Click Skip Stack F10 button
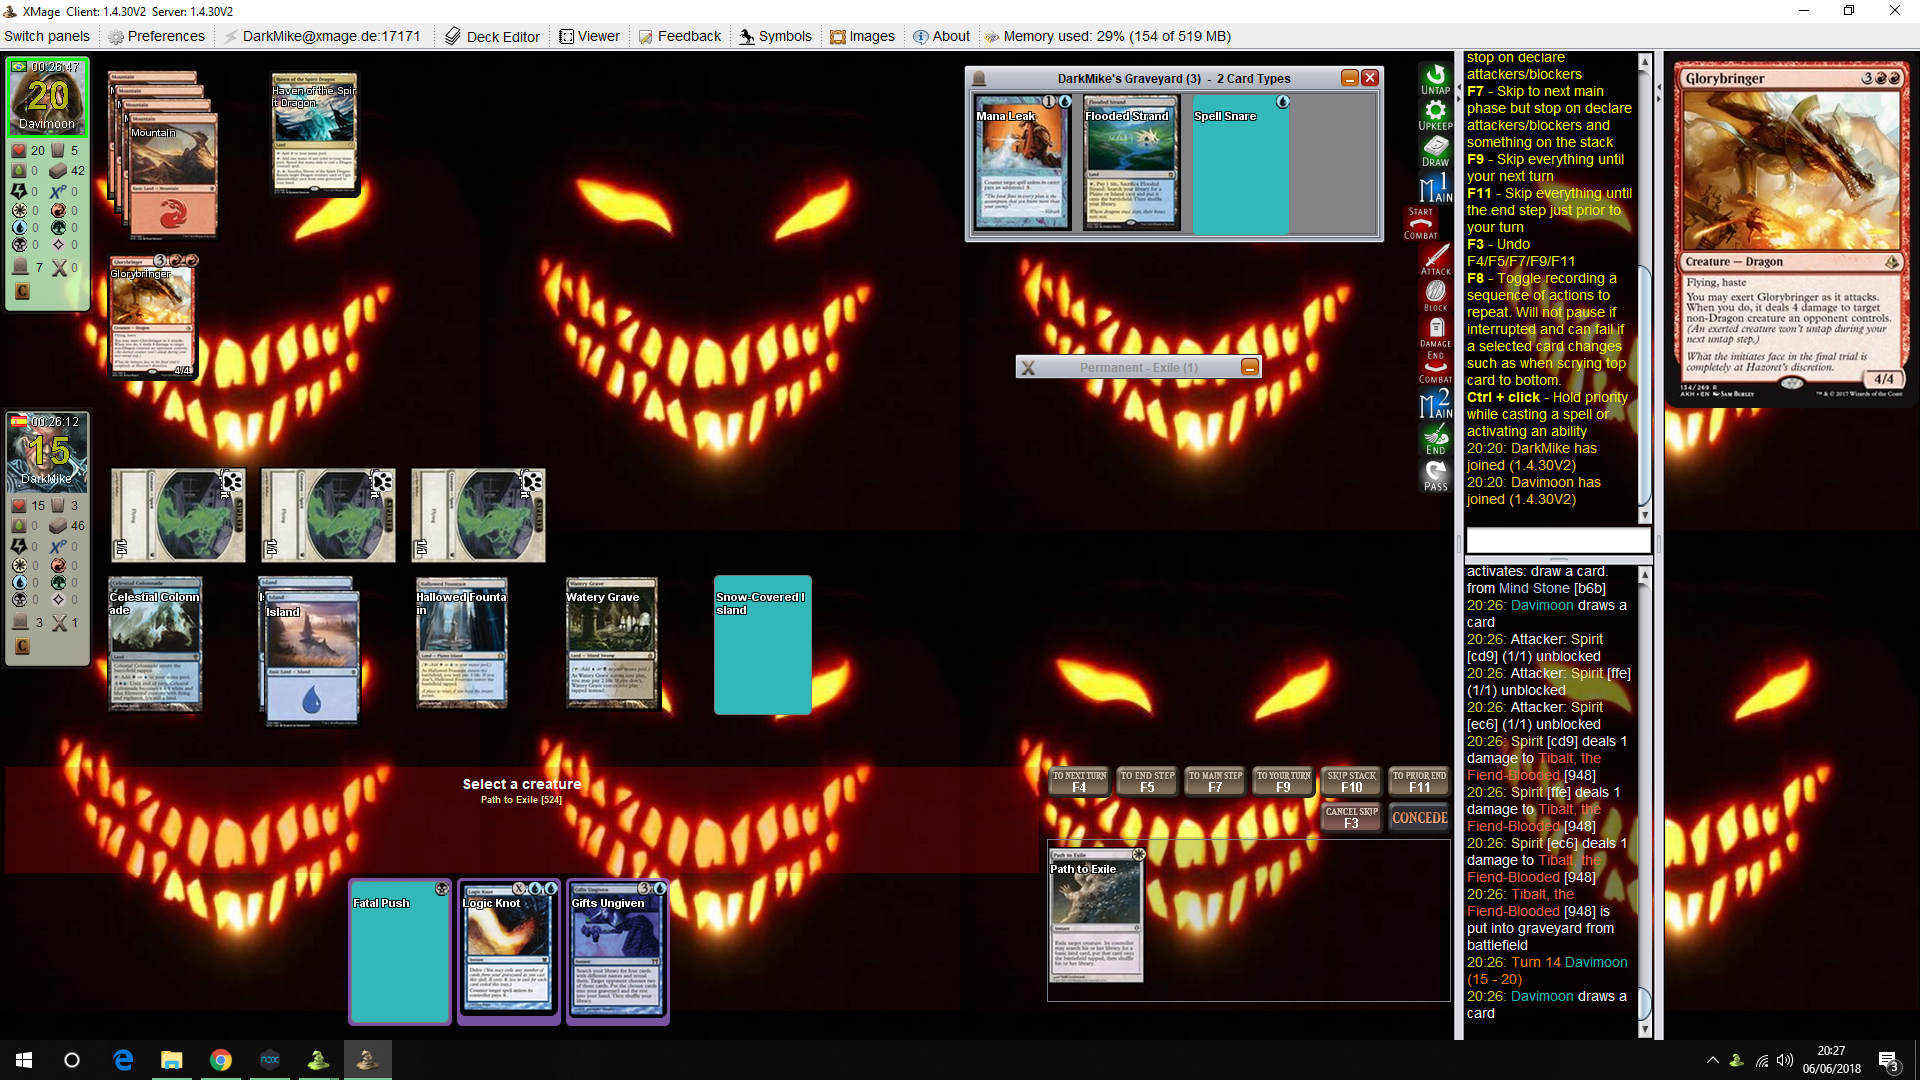Image resolution: width=1920 pixels, height=1080 pixels. pyautogui.click(x=1351, y=782)
